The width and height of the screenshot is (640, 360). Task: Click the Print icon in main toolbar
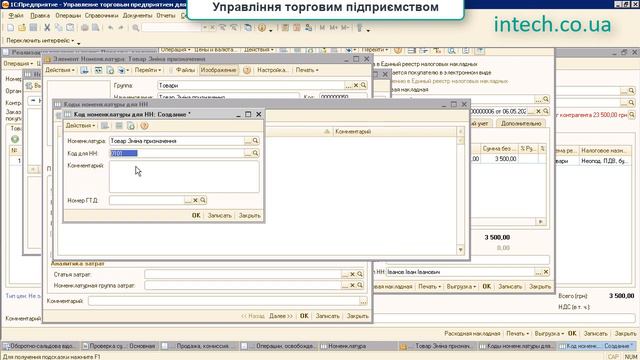(84, 28)
